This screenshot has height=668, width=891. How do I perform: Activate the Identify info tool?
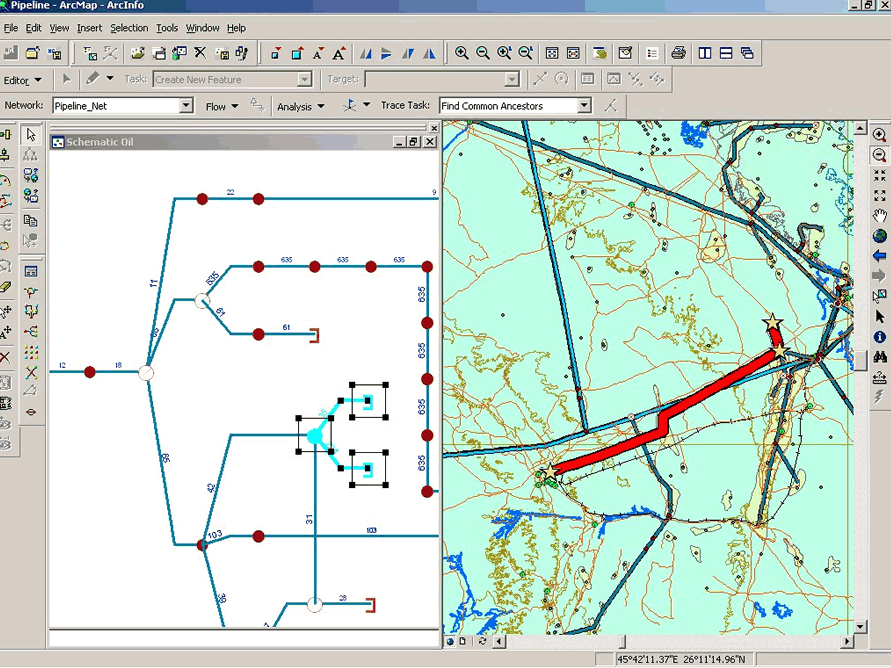click(880, 337)
